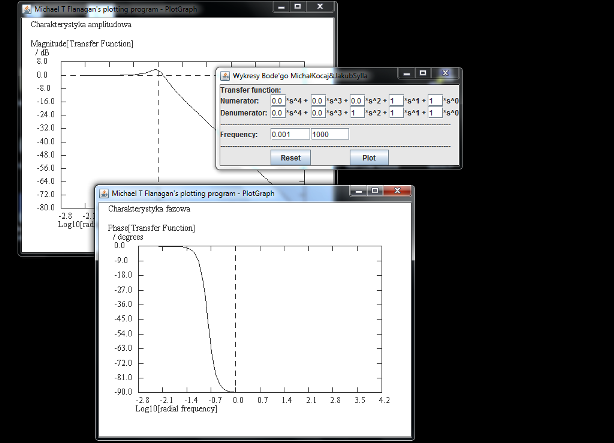
Task: Click the 'Charakterystyka fazowa' heading
Action: [149, 209]
